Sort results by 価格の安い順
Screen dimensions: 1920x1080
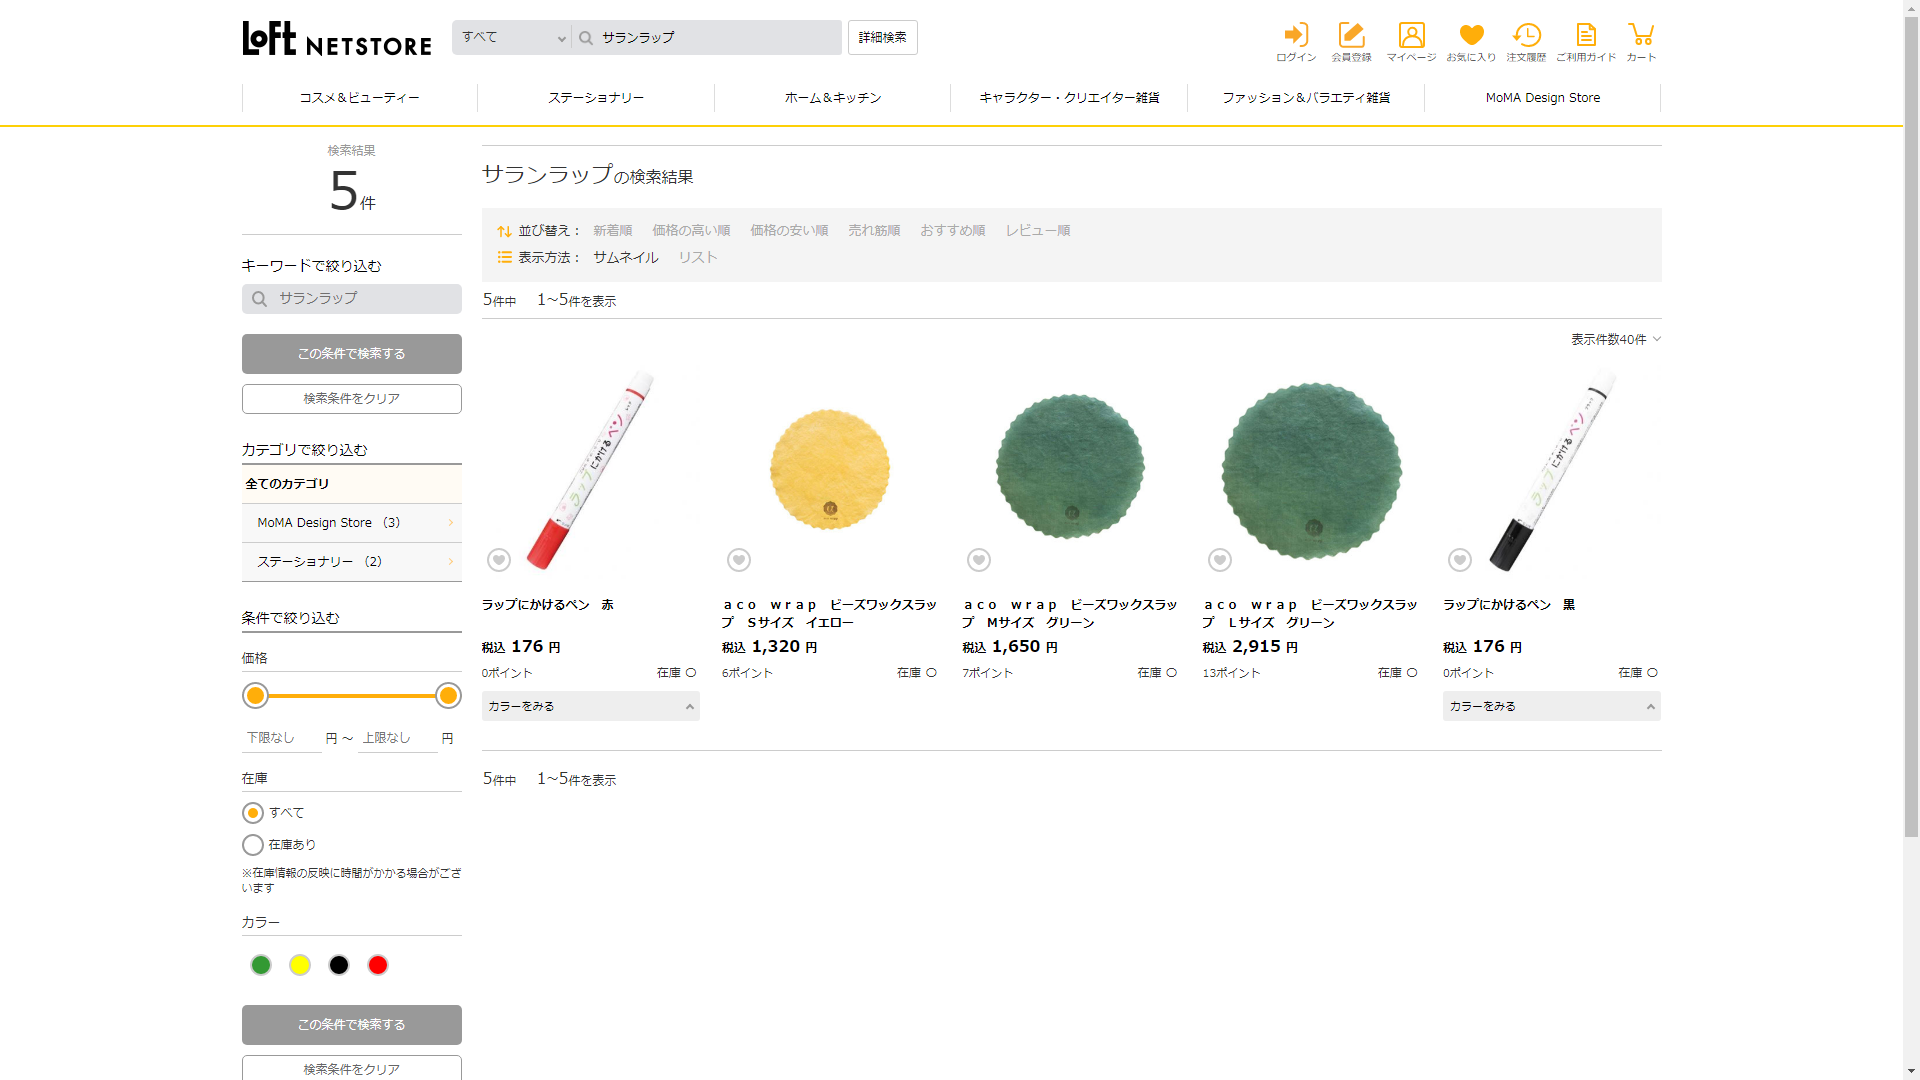pos(789,231)
